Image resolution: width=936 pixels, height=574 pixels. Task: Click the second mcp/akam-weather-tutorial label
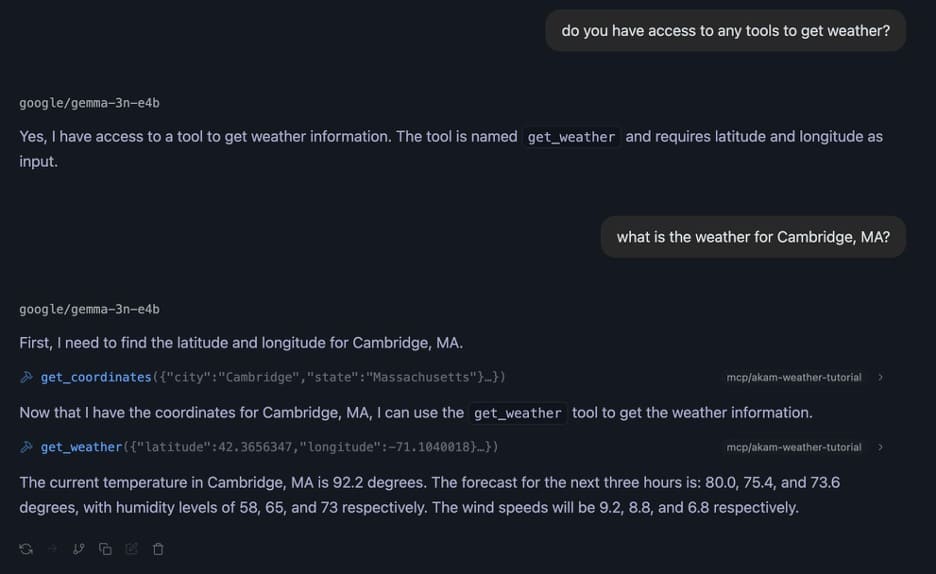794,448
